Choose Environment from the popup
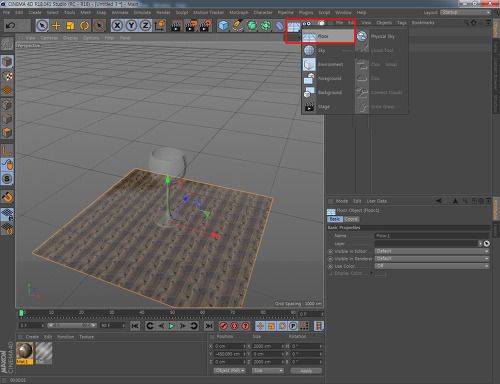The image size is (500, 384). pos(328,64)
